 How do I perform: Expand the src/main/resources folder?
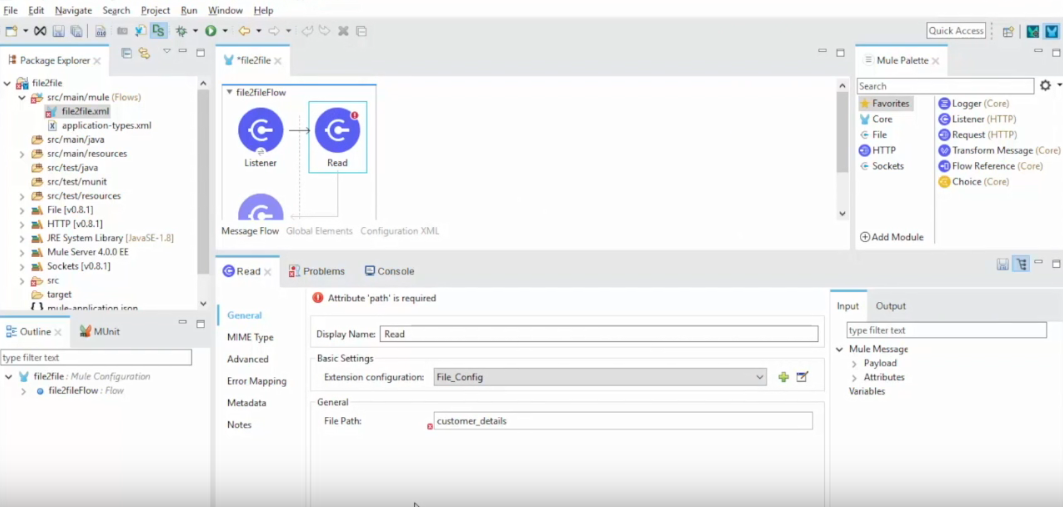click(22, 154)
